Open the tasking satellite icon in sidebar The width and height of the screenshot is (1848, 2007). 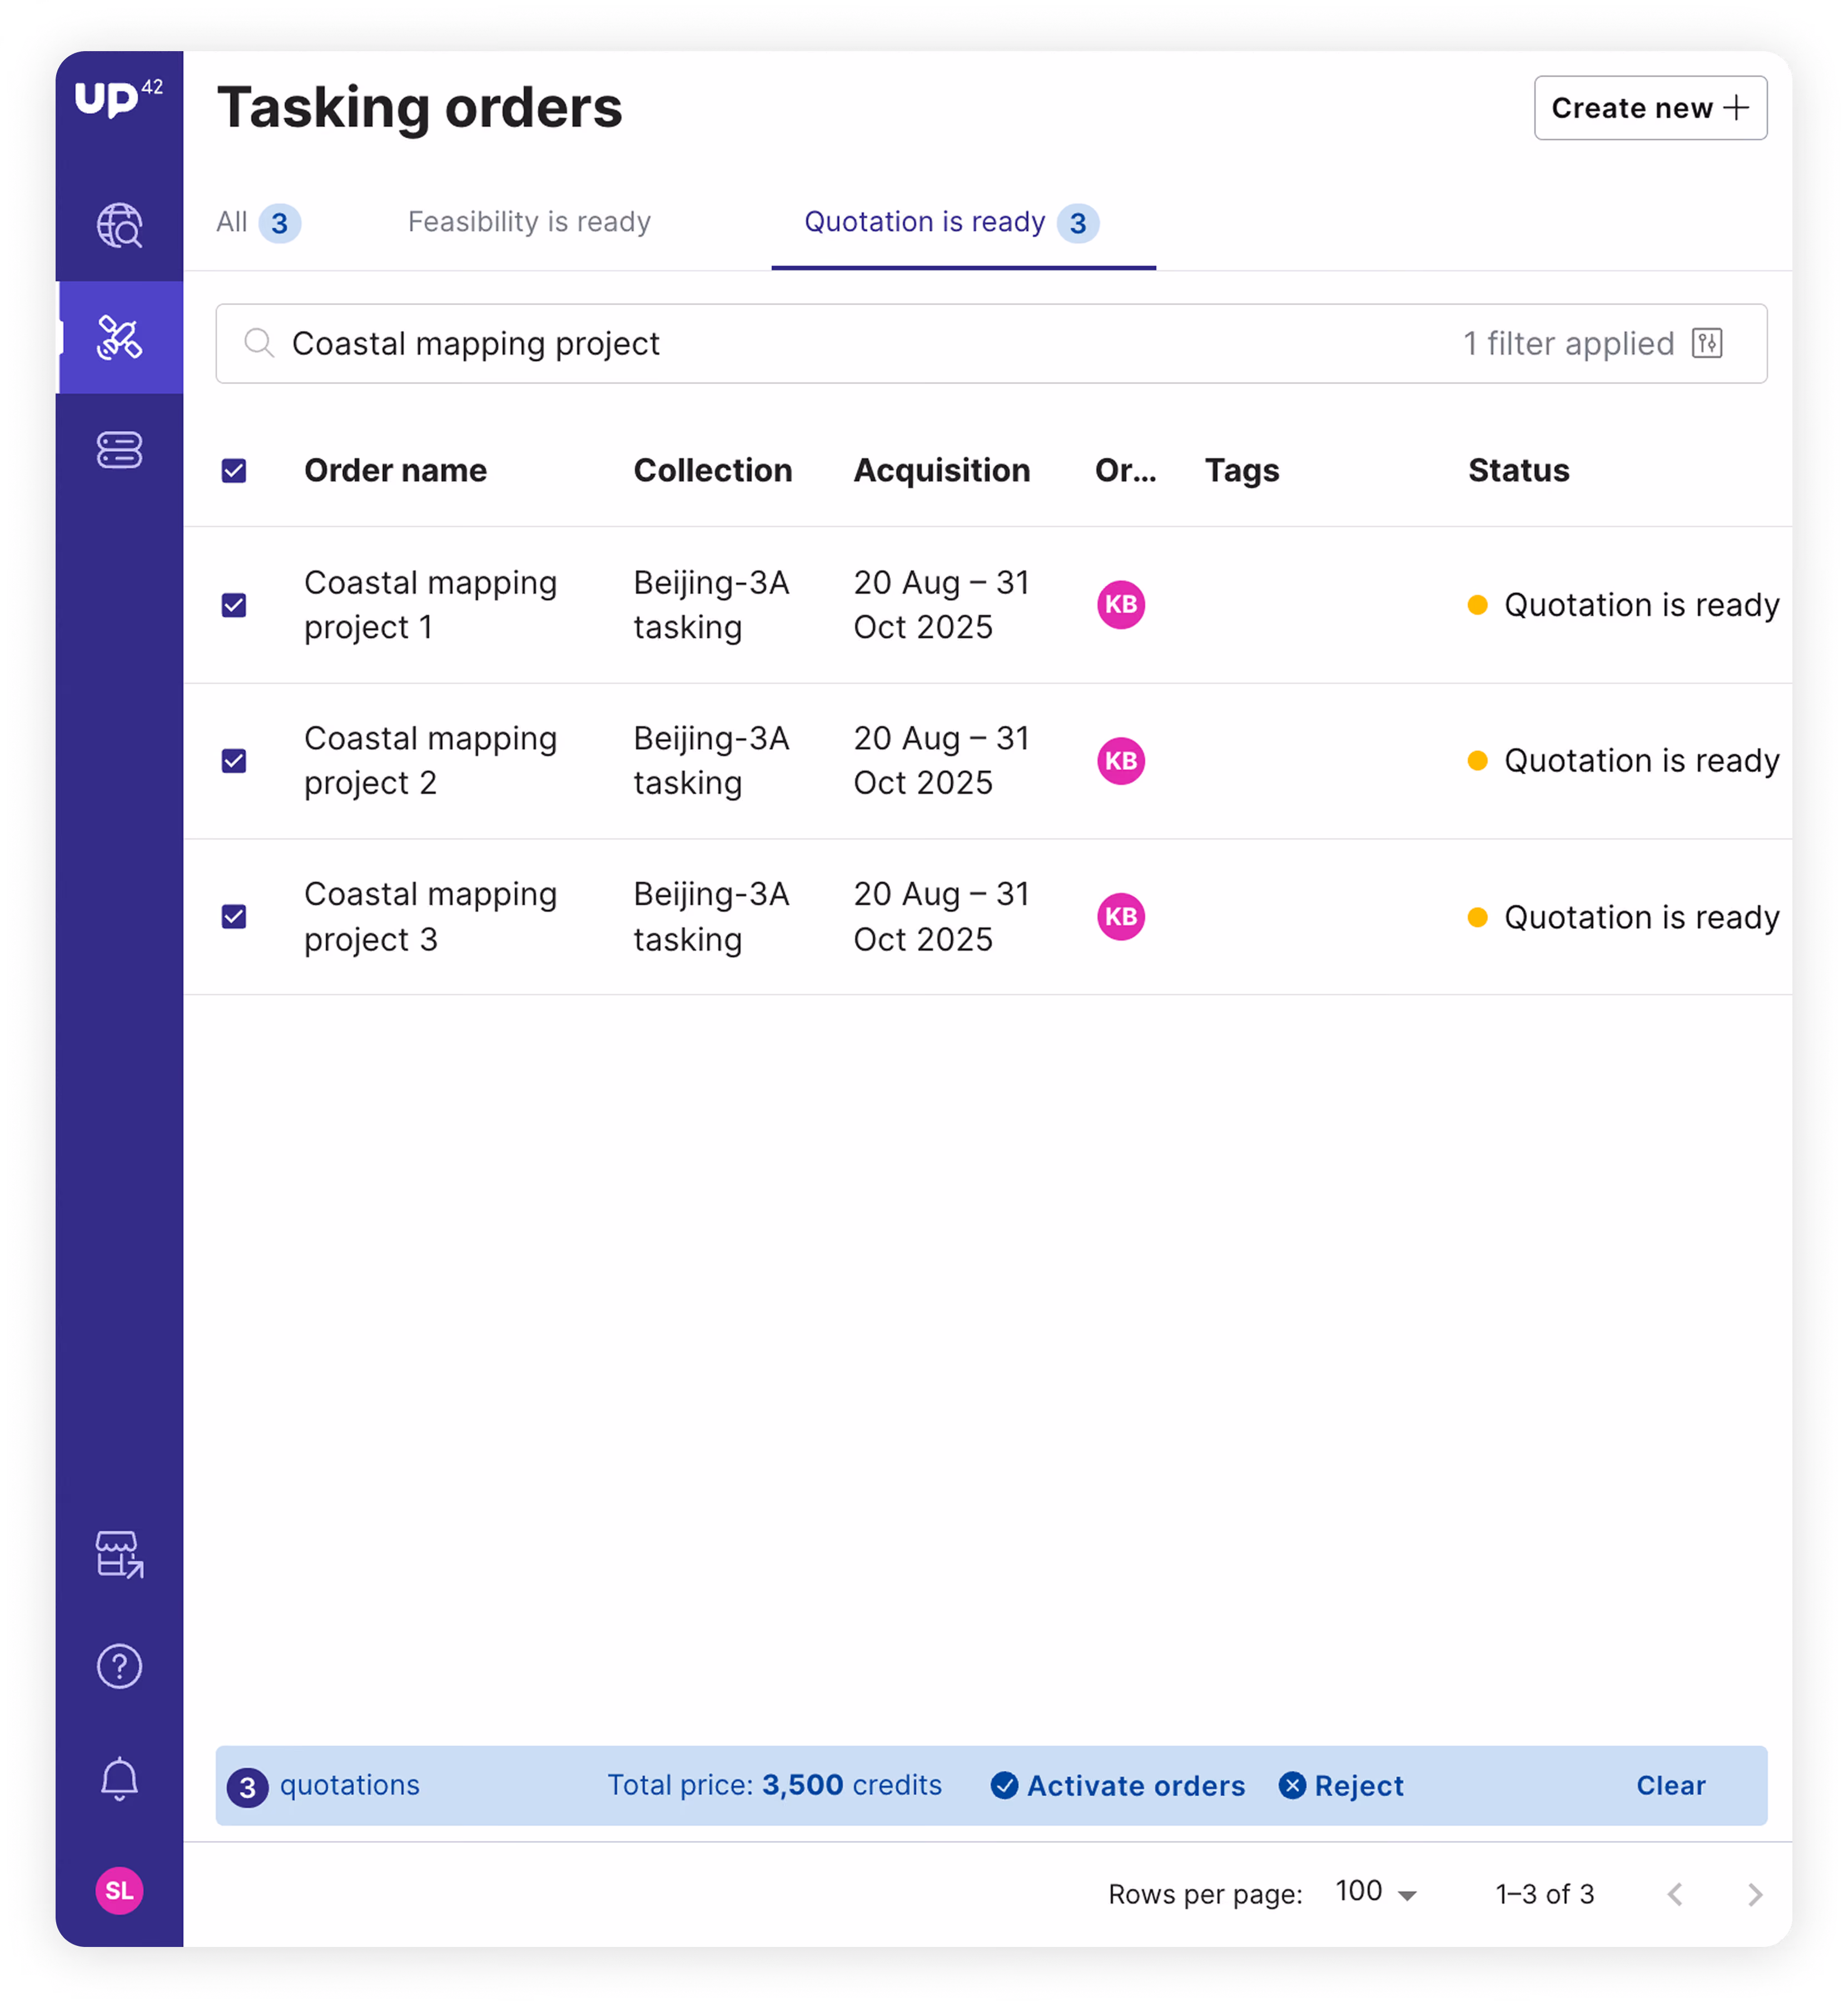(x=119, y=337)
